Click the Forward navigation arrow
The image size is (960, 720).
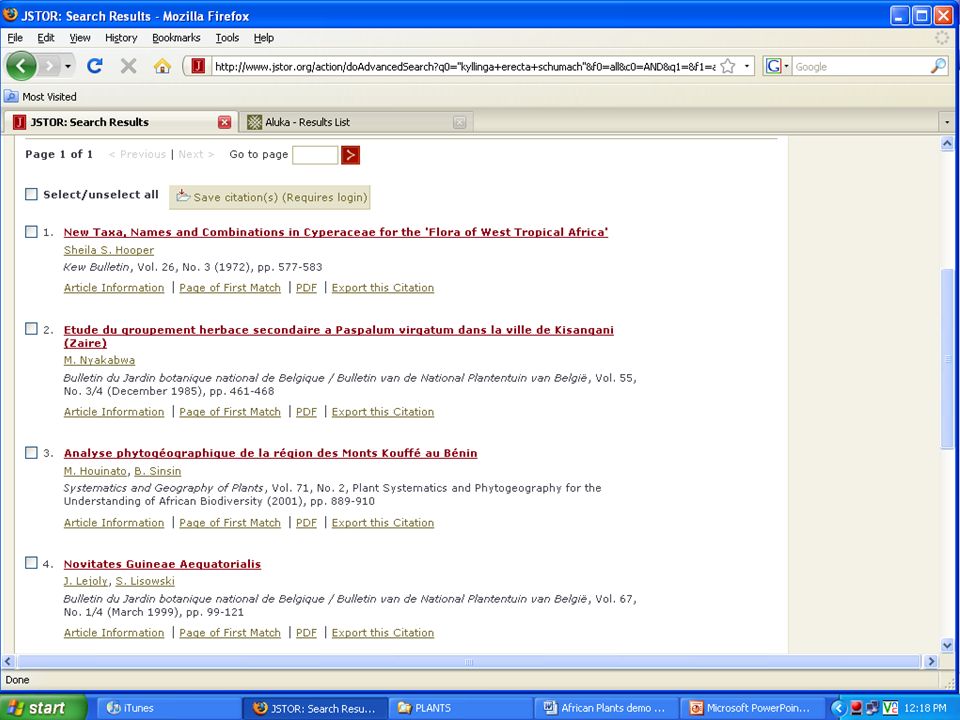49,66
